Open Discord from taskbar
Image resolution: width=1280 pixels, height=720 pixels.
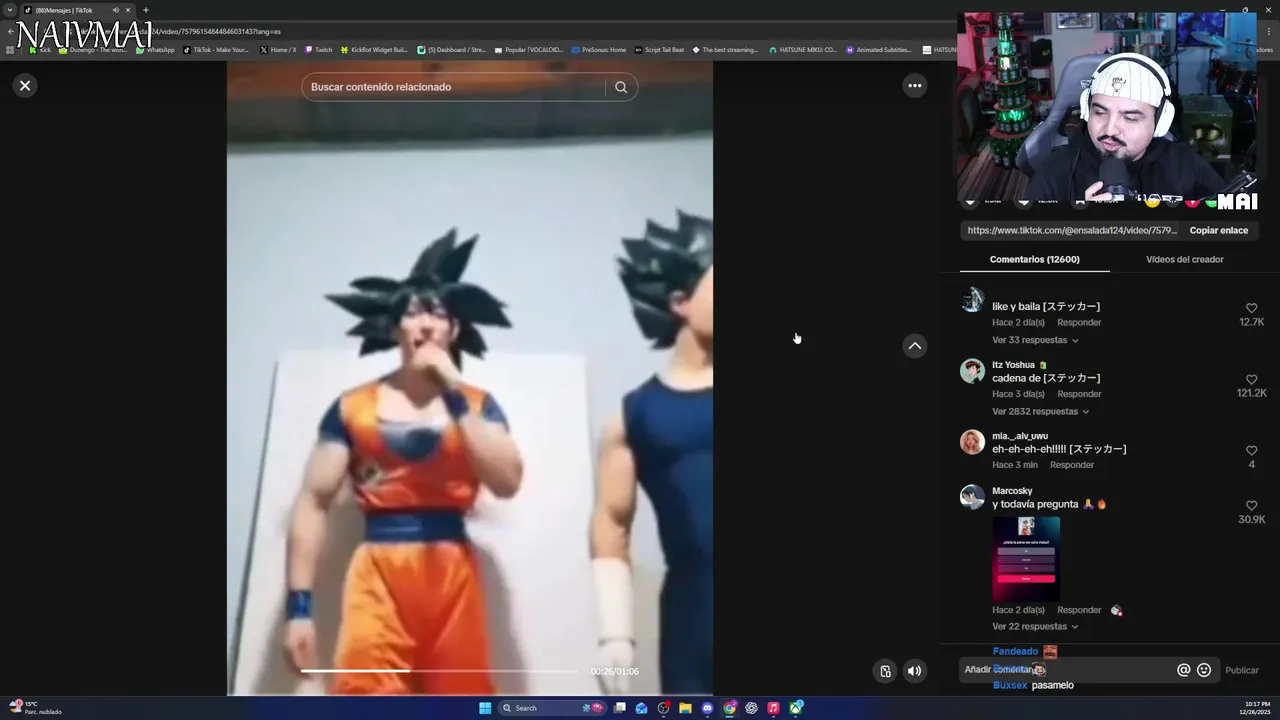[x=707, y=708]
